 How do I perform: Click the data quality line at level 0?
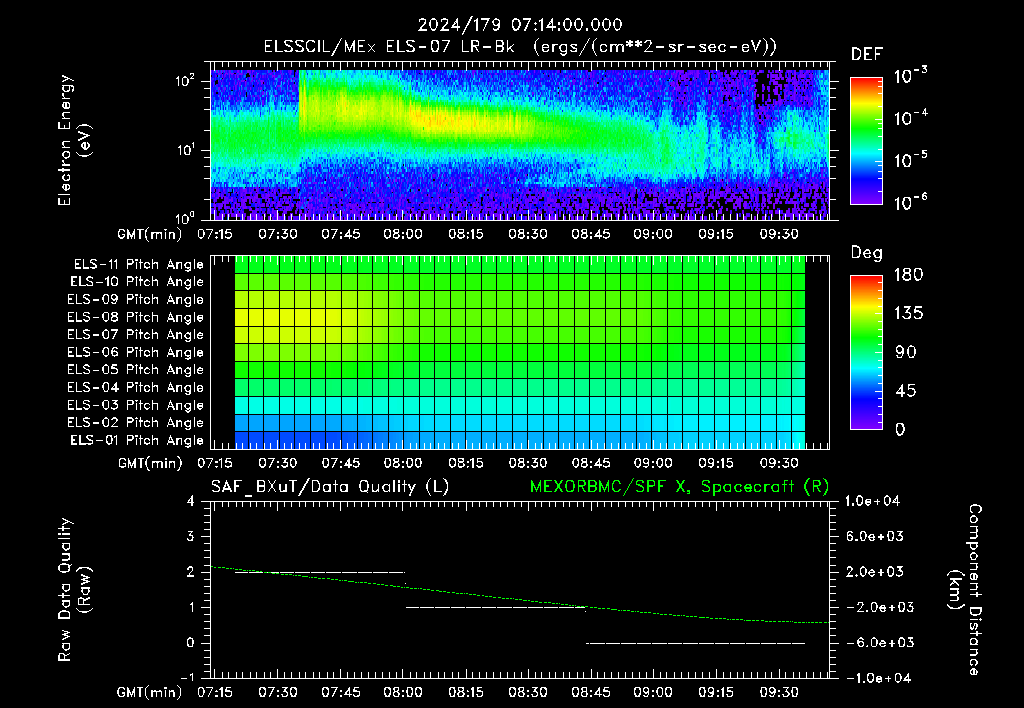[696, 643]
